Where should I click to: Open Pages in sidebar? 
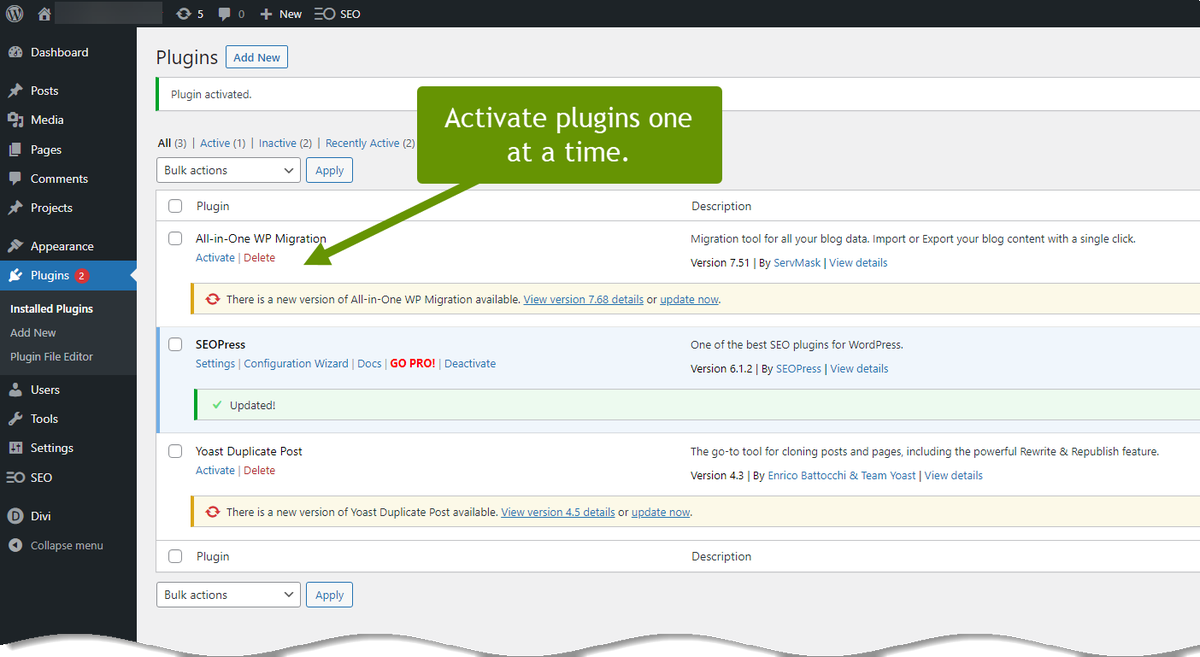(x=46, y=149)
